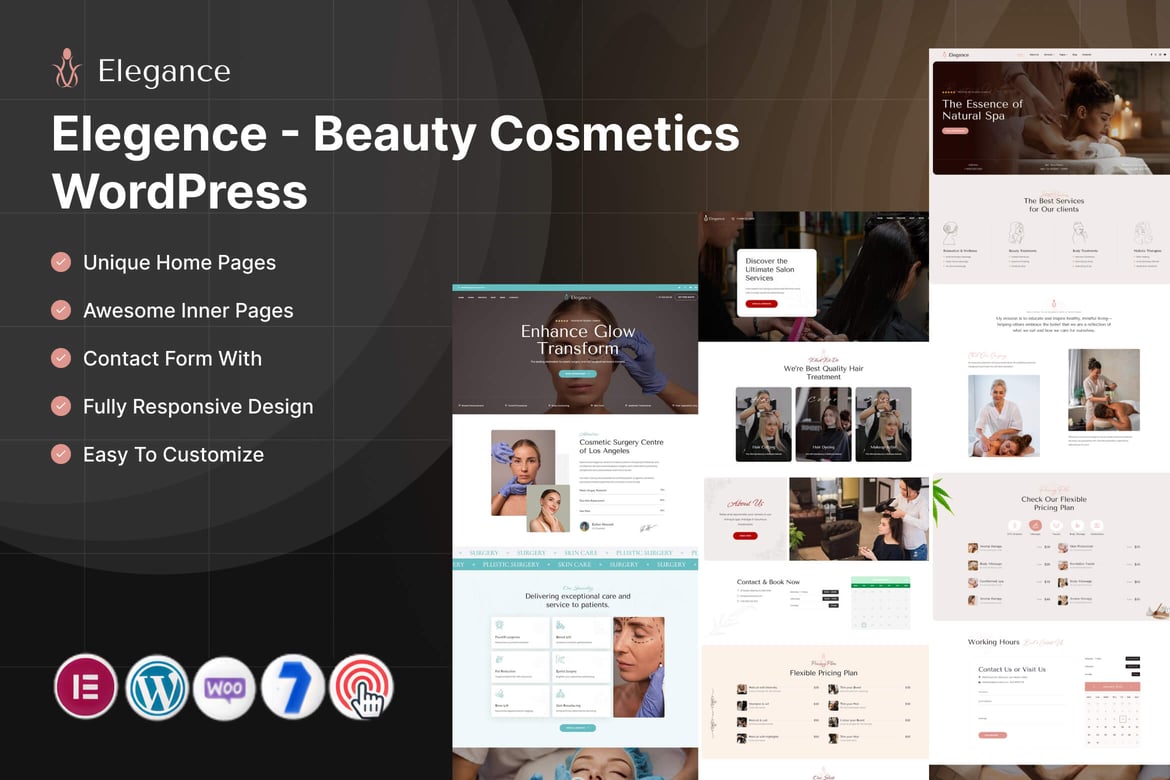Screen dimensions: 1170x780
Task: Click the woman face surgery photo
Action: (523, 472)
